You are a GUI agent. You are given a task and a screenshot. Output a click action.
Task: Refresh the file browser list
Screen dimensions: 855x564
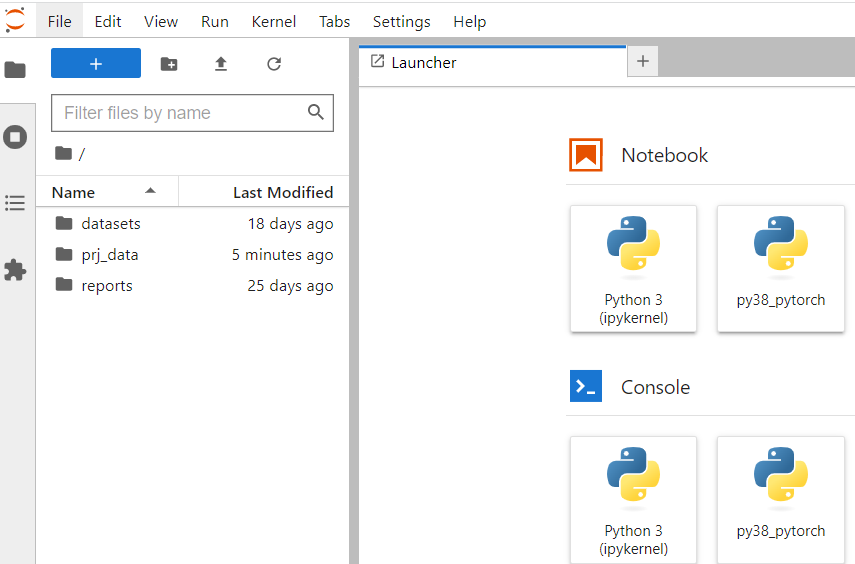[274, 64]
